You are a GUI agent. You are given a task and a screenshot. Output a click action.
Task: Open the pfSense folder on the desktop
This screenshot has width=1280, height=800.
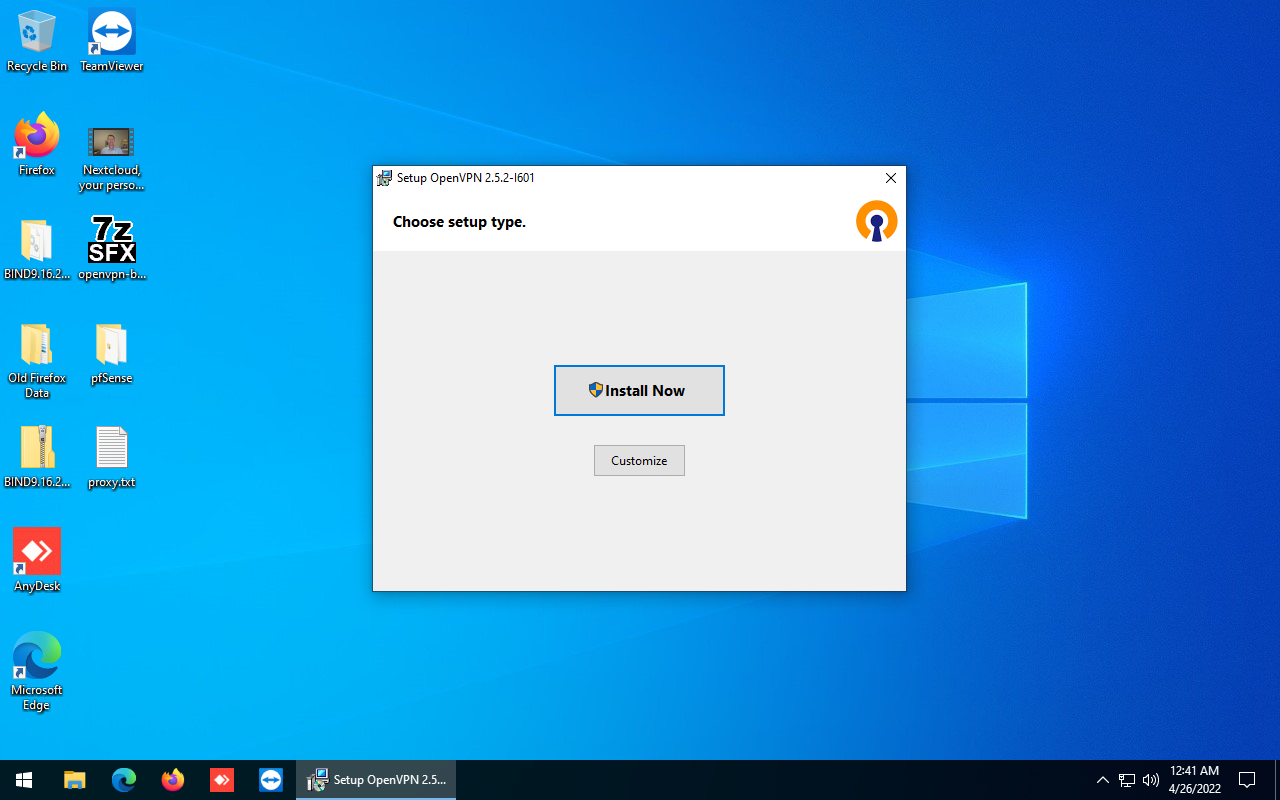point(111,345)
